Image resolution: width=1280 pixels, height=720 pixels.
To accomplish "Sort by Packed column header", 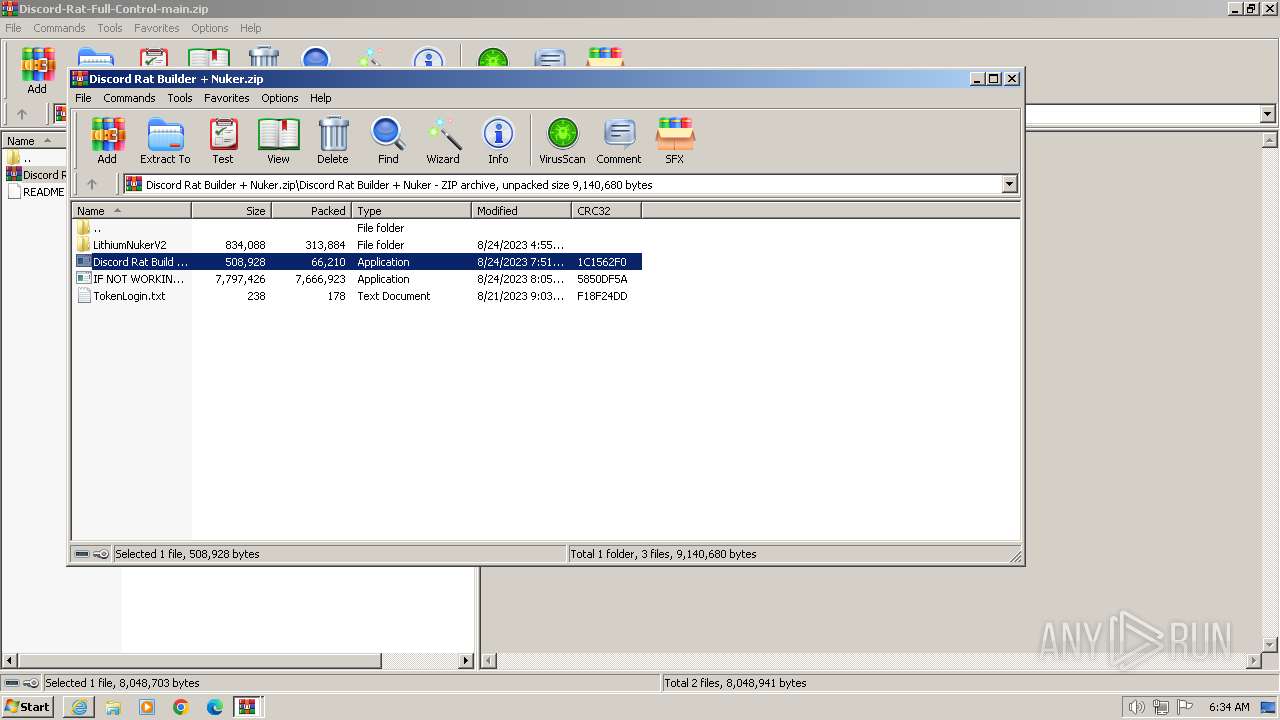I will (312, 211).
